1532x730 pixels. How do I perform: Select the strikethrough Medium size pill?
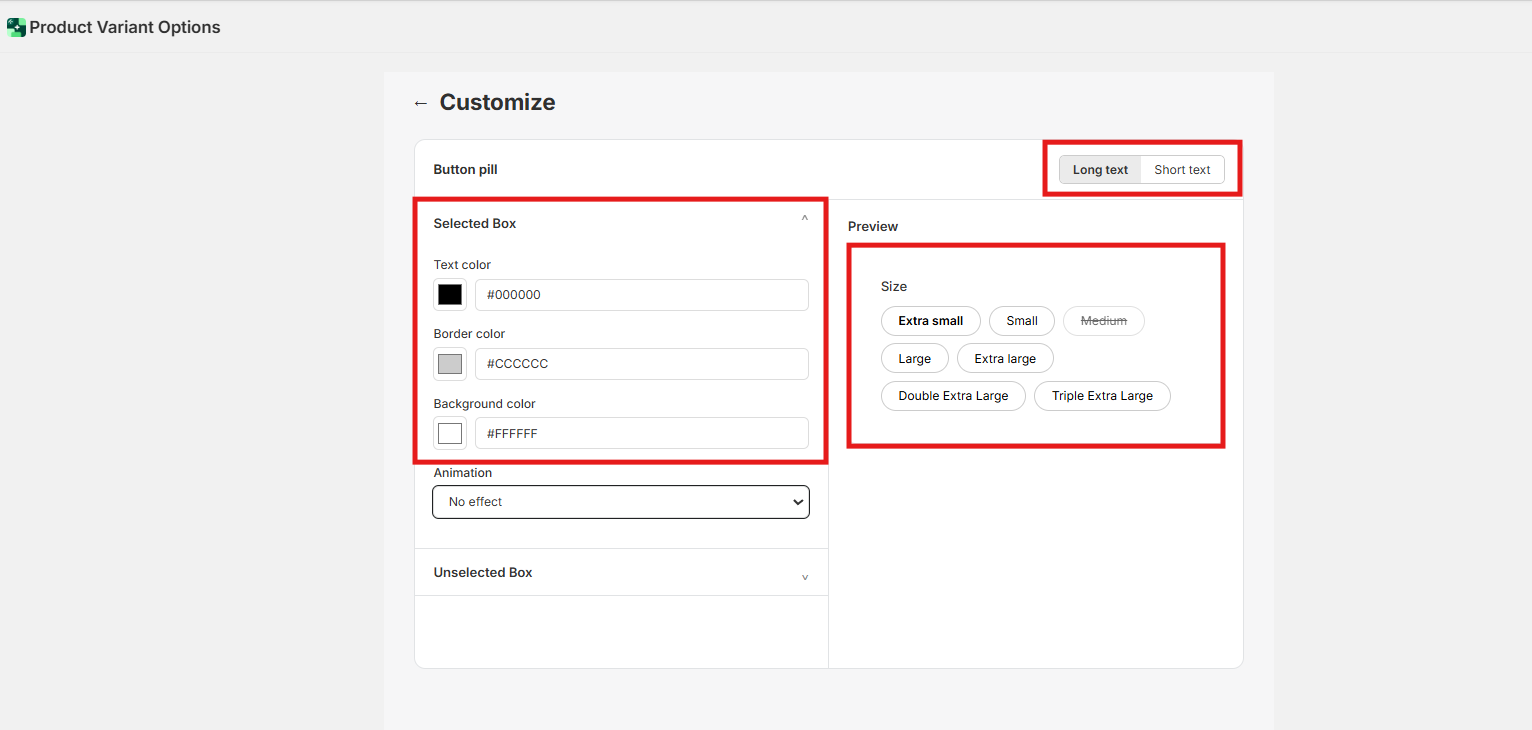click(x=1103, y=321)
